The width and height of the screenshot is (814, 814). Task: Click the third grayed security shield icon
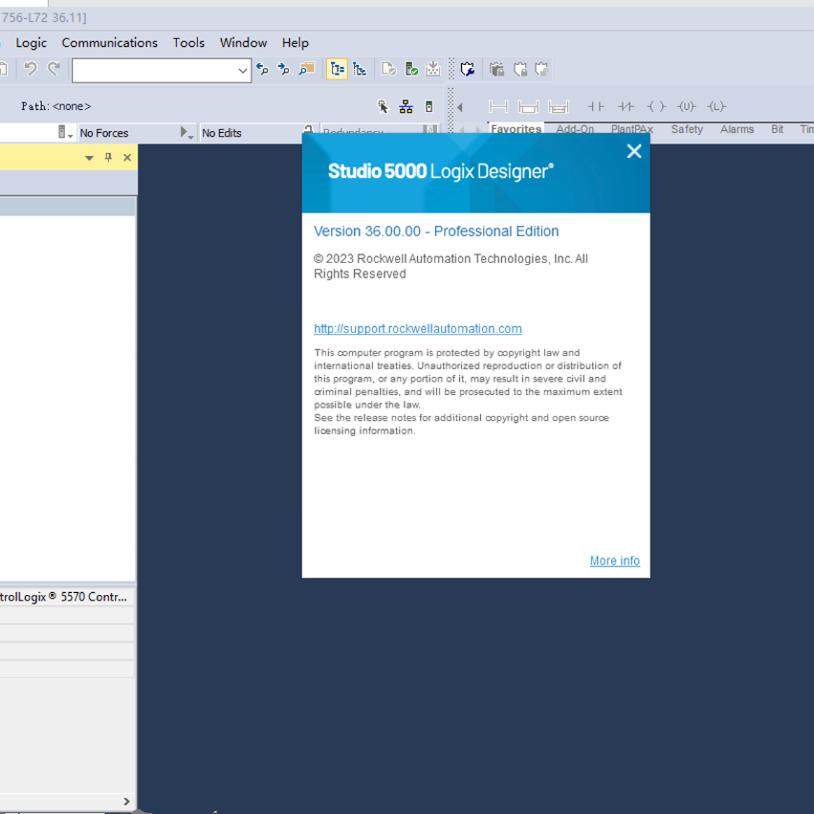541,69
